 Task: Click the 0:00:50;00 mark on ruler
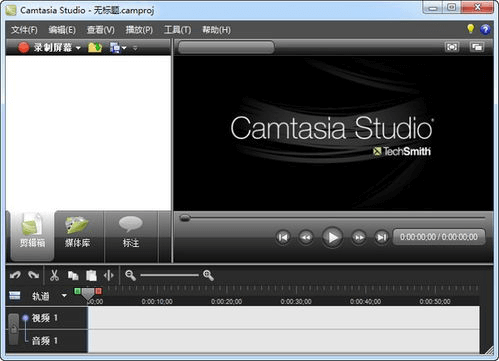[435, 302]
